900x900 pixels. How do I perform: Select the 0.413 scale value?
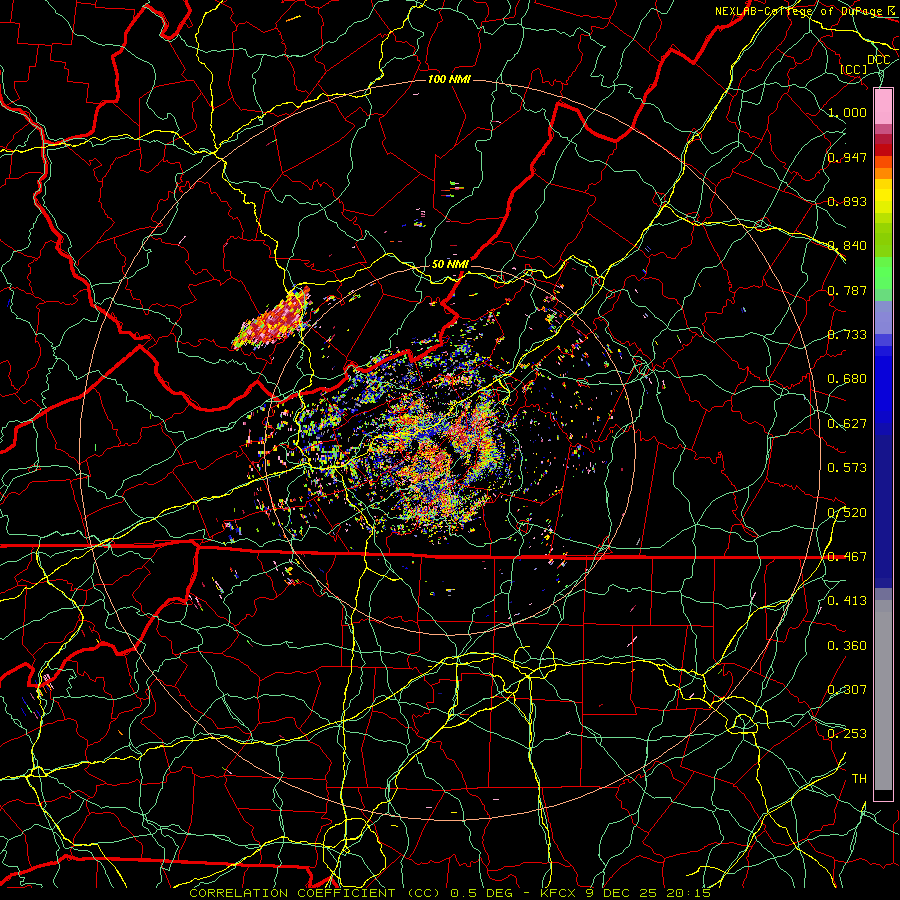click(847, 601)
